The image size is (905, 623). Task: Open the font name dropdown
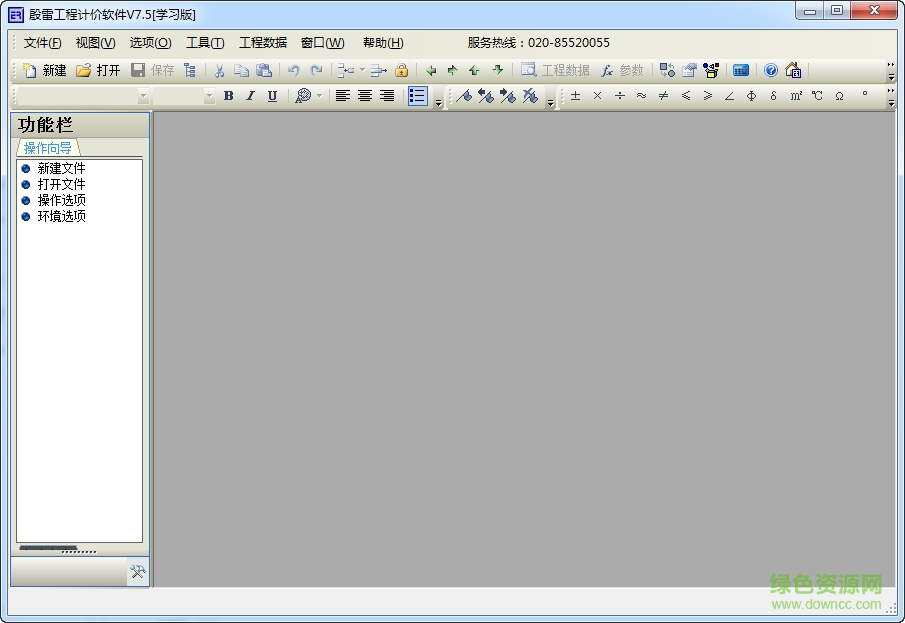[143, 96]
